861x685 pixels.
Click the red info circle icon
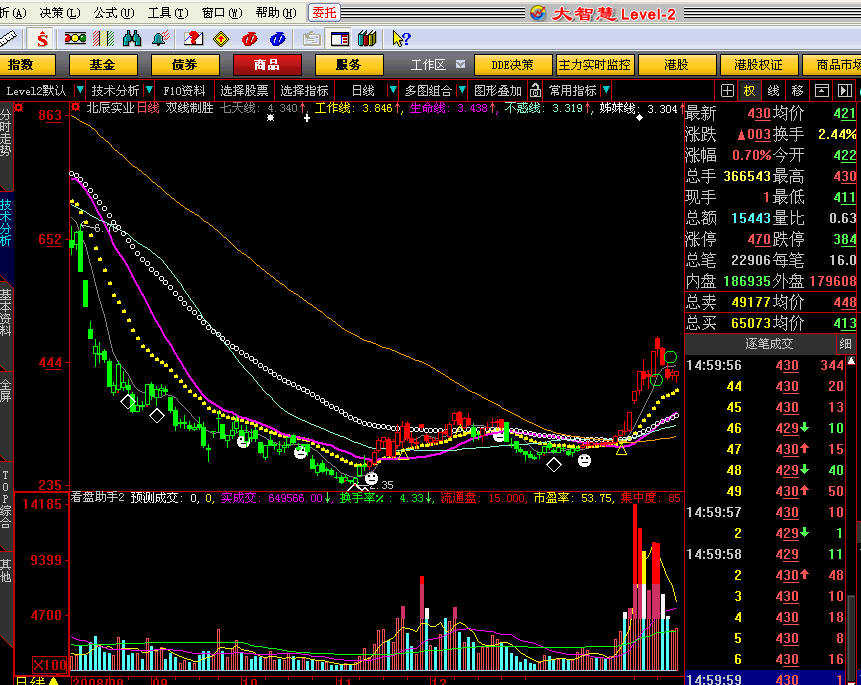click(249, 39)
